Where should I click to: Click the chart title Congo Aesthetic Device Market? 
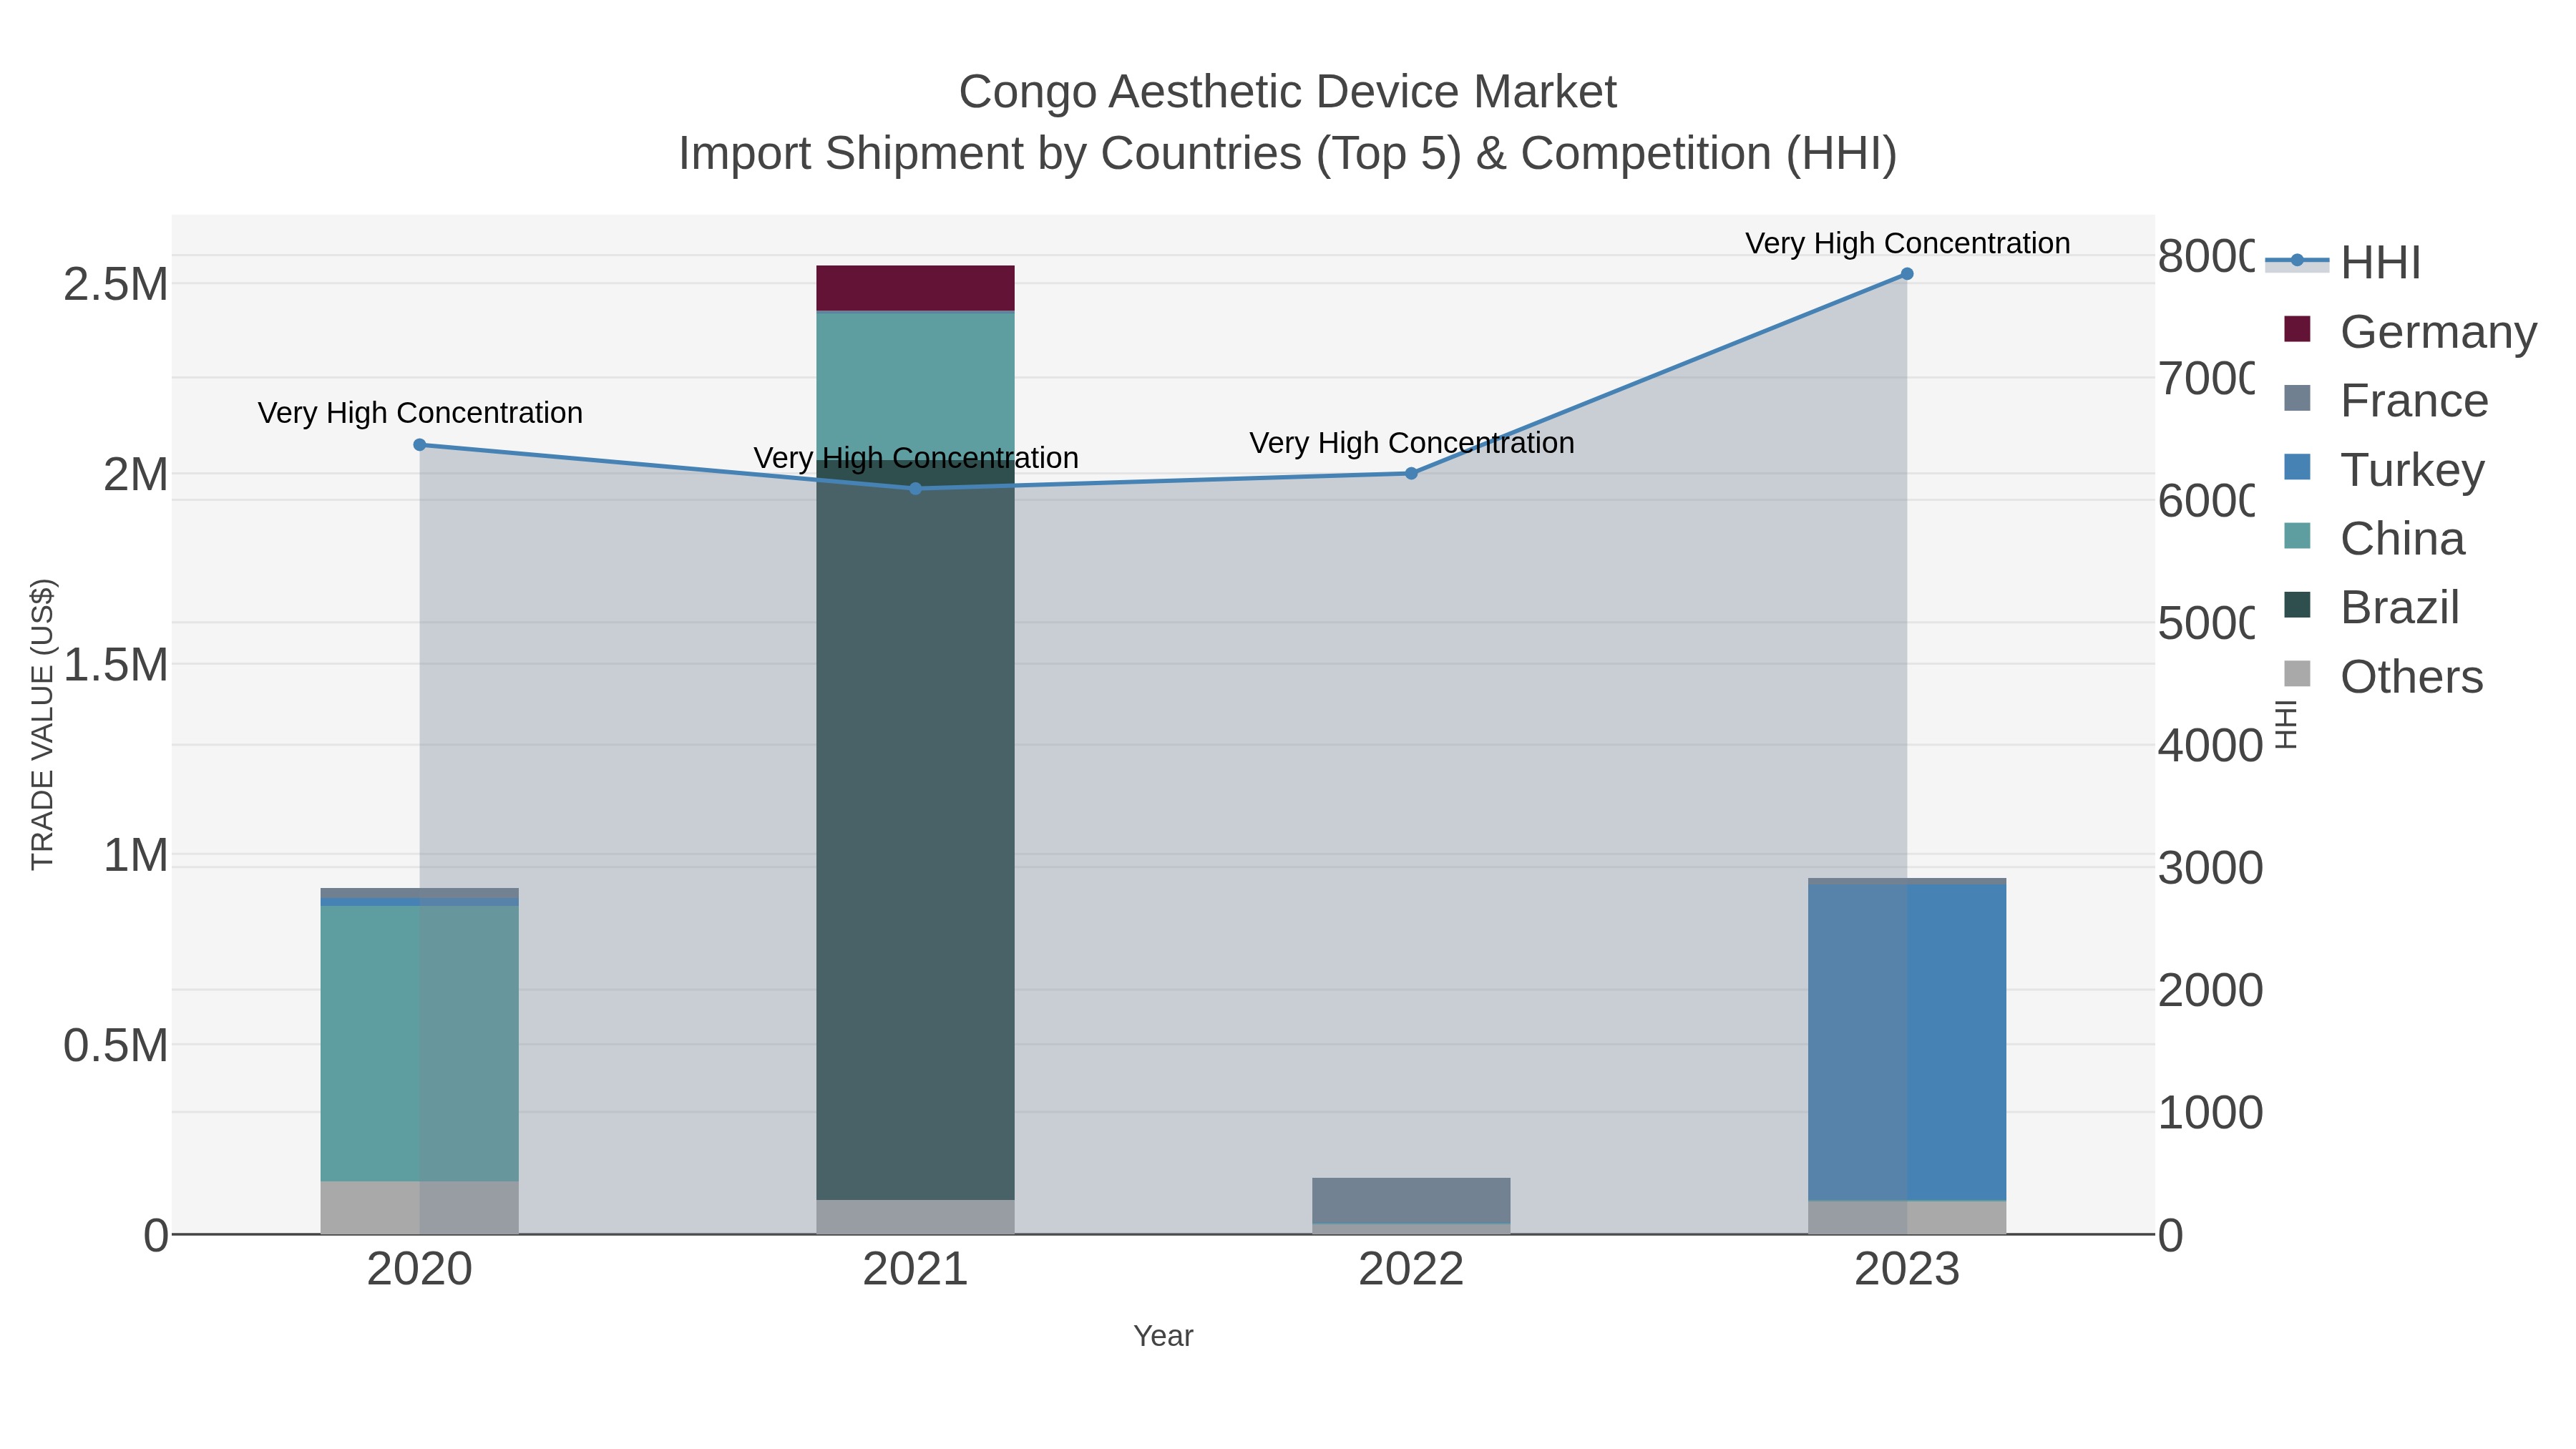1287,92
